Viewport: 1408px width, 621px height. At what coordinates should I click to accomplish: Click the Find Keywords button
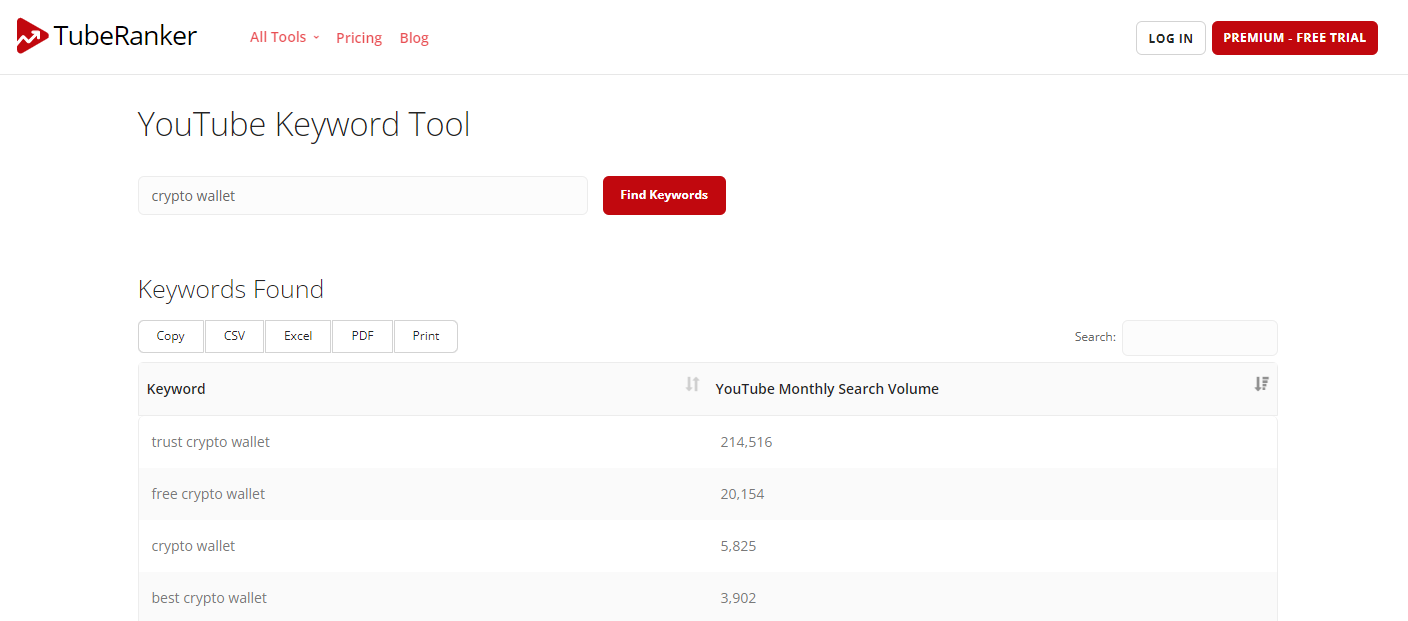(664, 195)
